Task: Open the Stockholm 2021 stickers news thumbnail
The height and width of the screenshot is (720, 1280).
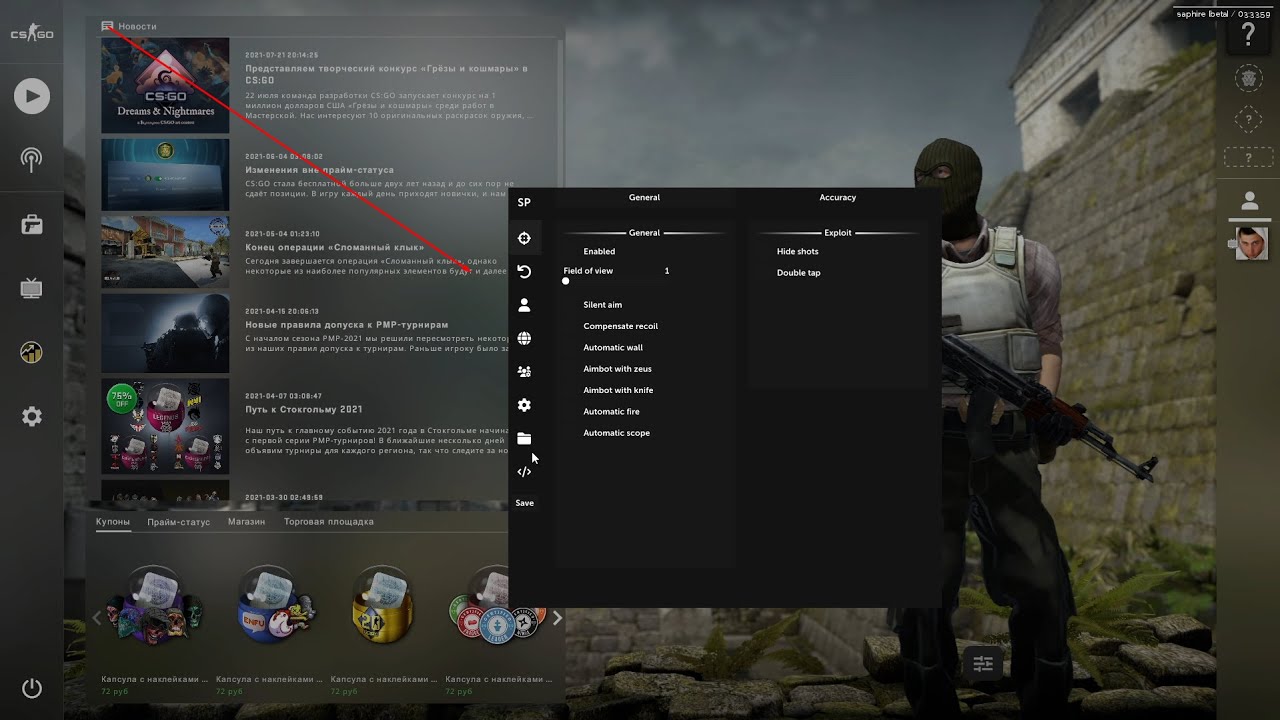Action: click(x=165, y=426)
